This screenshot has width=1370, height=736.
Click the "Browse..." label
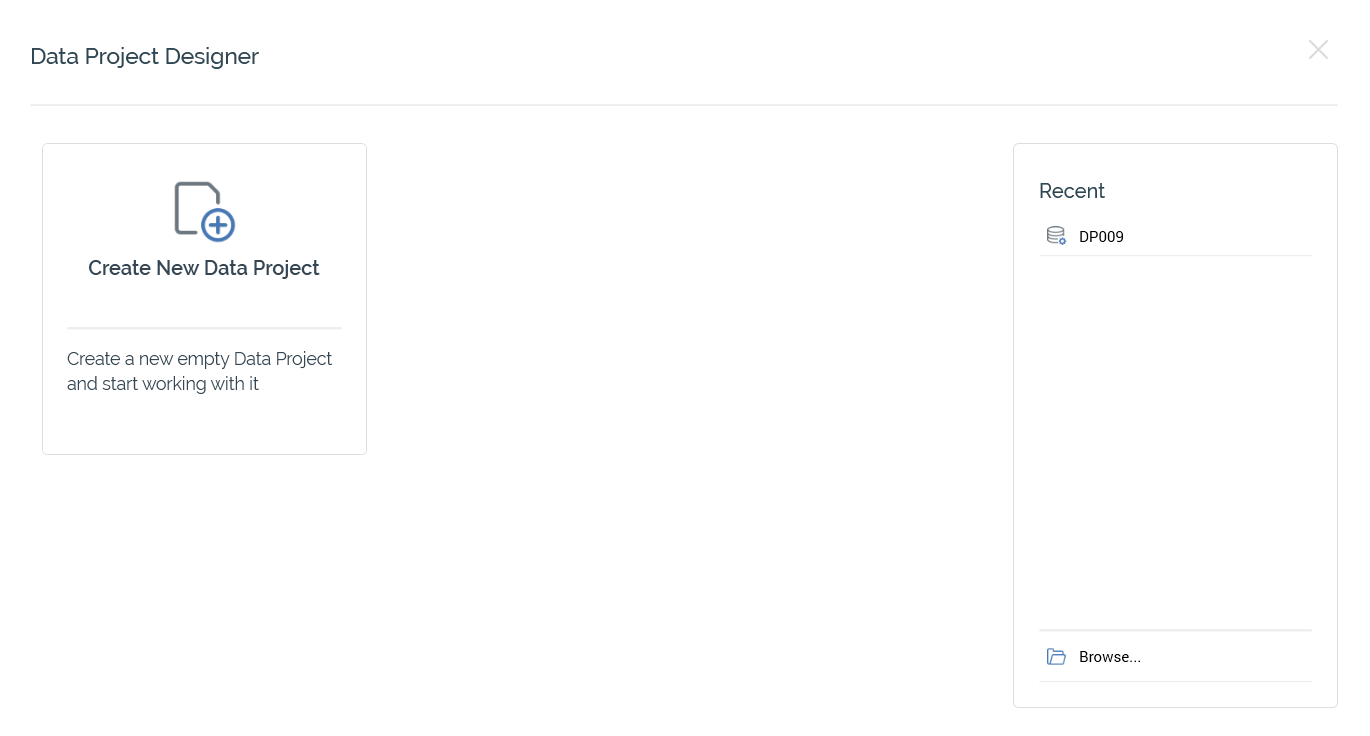tap(1110, 657)
